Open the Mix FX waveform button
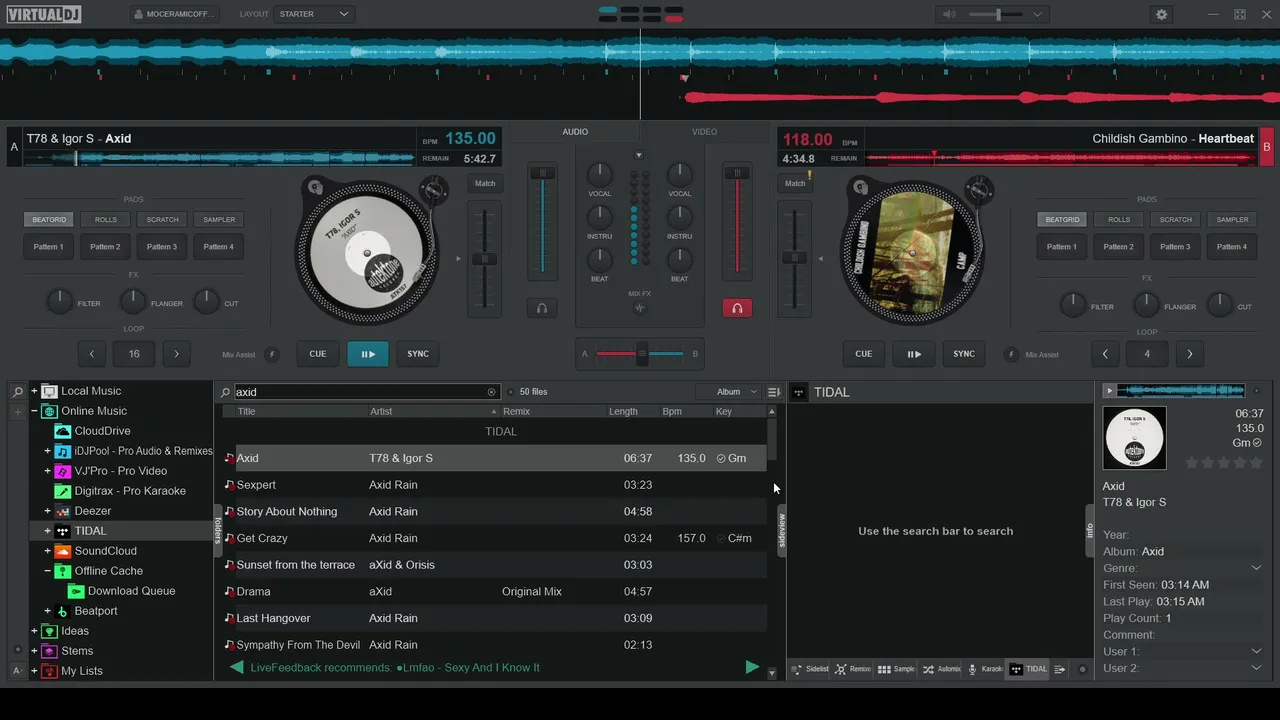Screen dimensions: 1280x720 [640, 308]
